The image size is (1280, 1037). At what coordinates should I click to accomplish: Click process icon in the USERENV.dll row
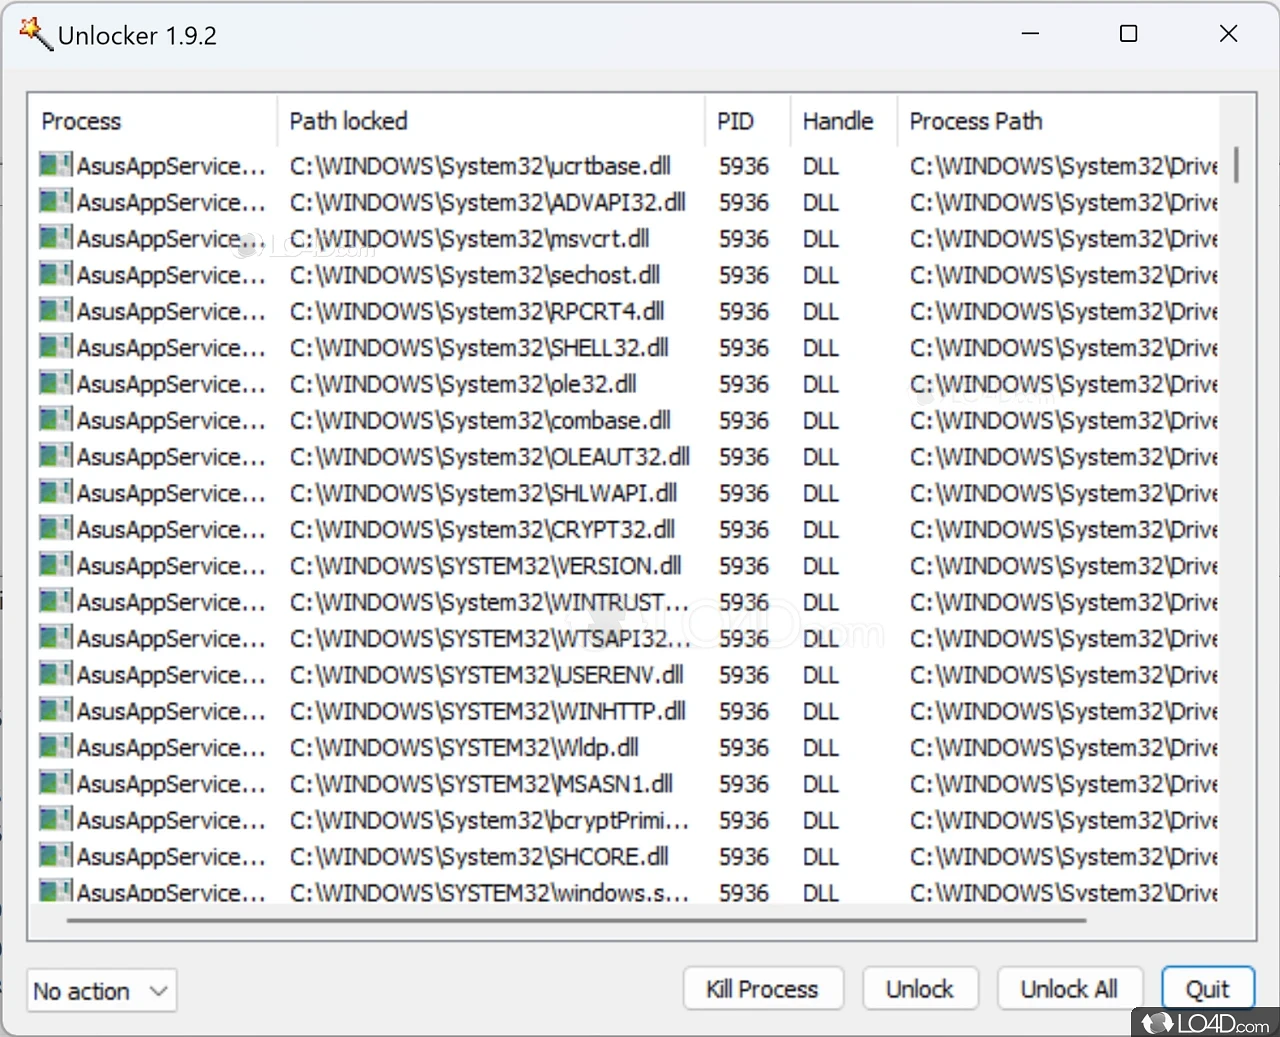click(56, 674)
